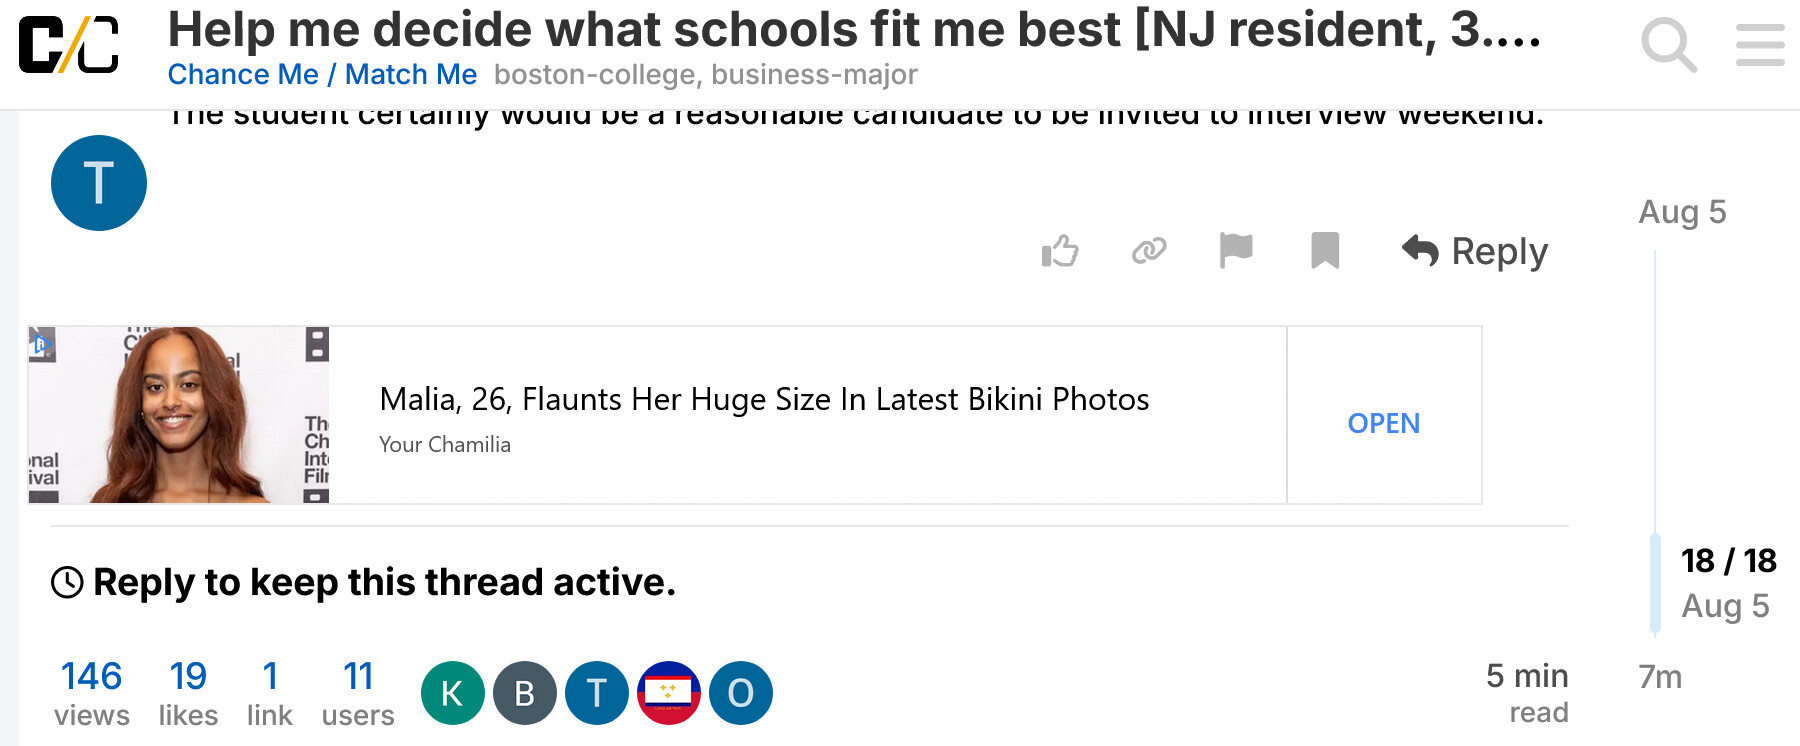Jump using the 18 / 18 timeline scroller

(1728, 583)
